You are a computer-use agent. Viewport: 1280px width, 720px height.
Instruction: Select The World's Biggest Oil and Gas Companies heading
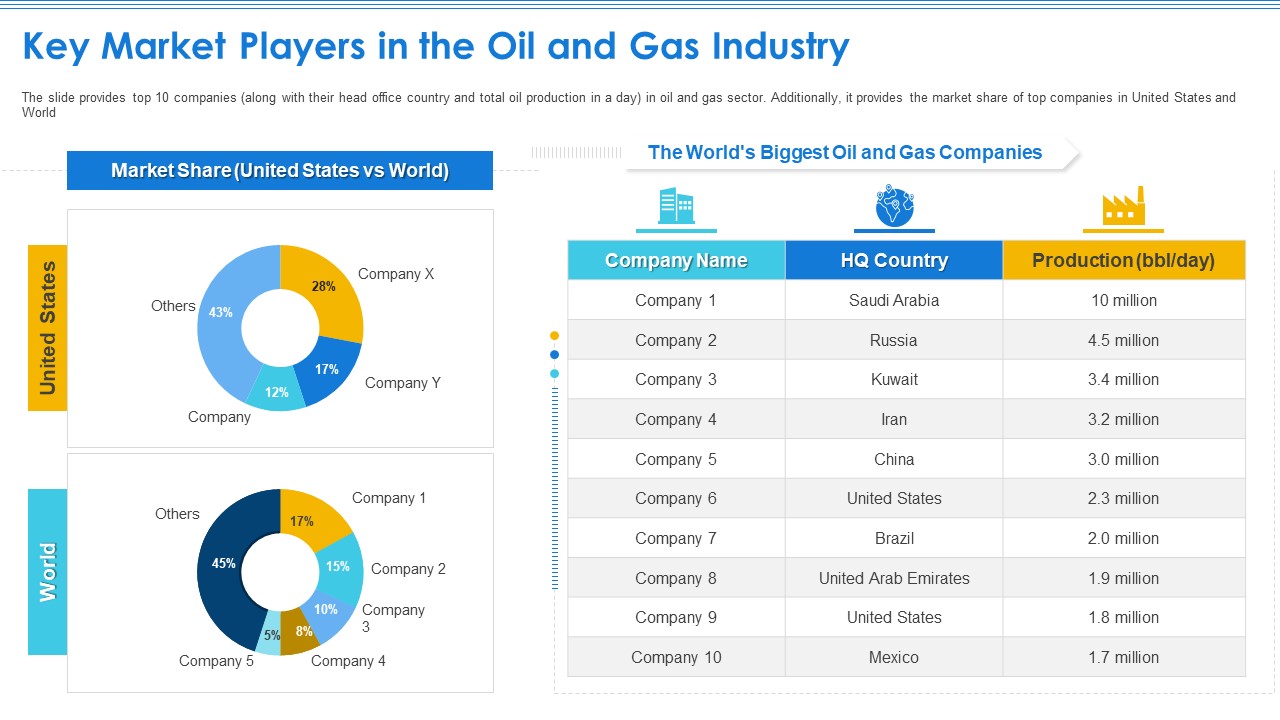(845, 152)
